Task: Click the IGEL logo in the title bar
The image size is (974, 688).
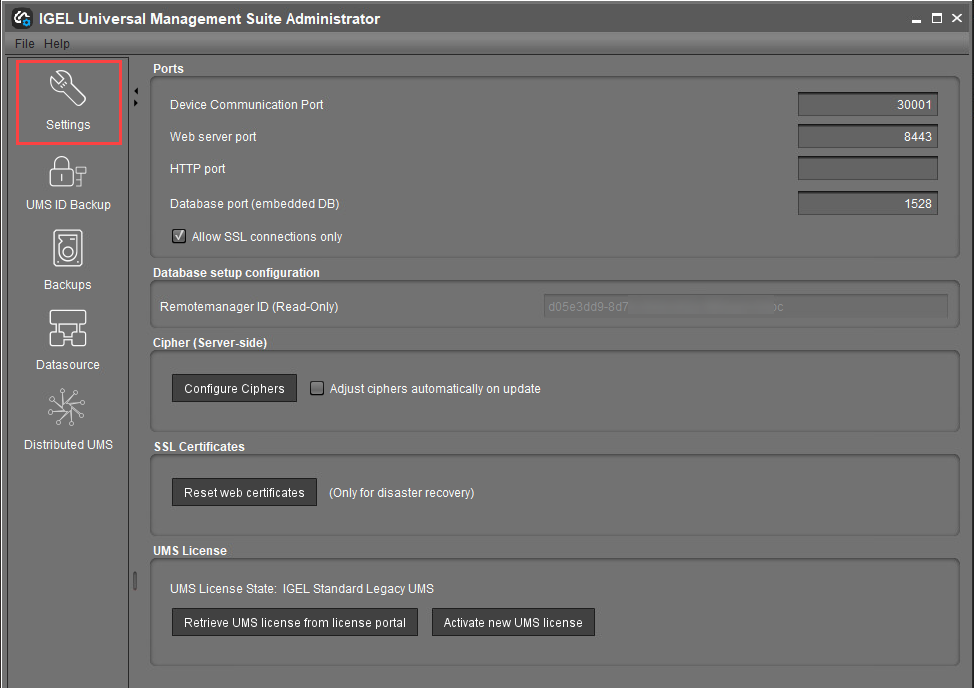Action: [20, 17]
